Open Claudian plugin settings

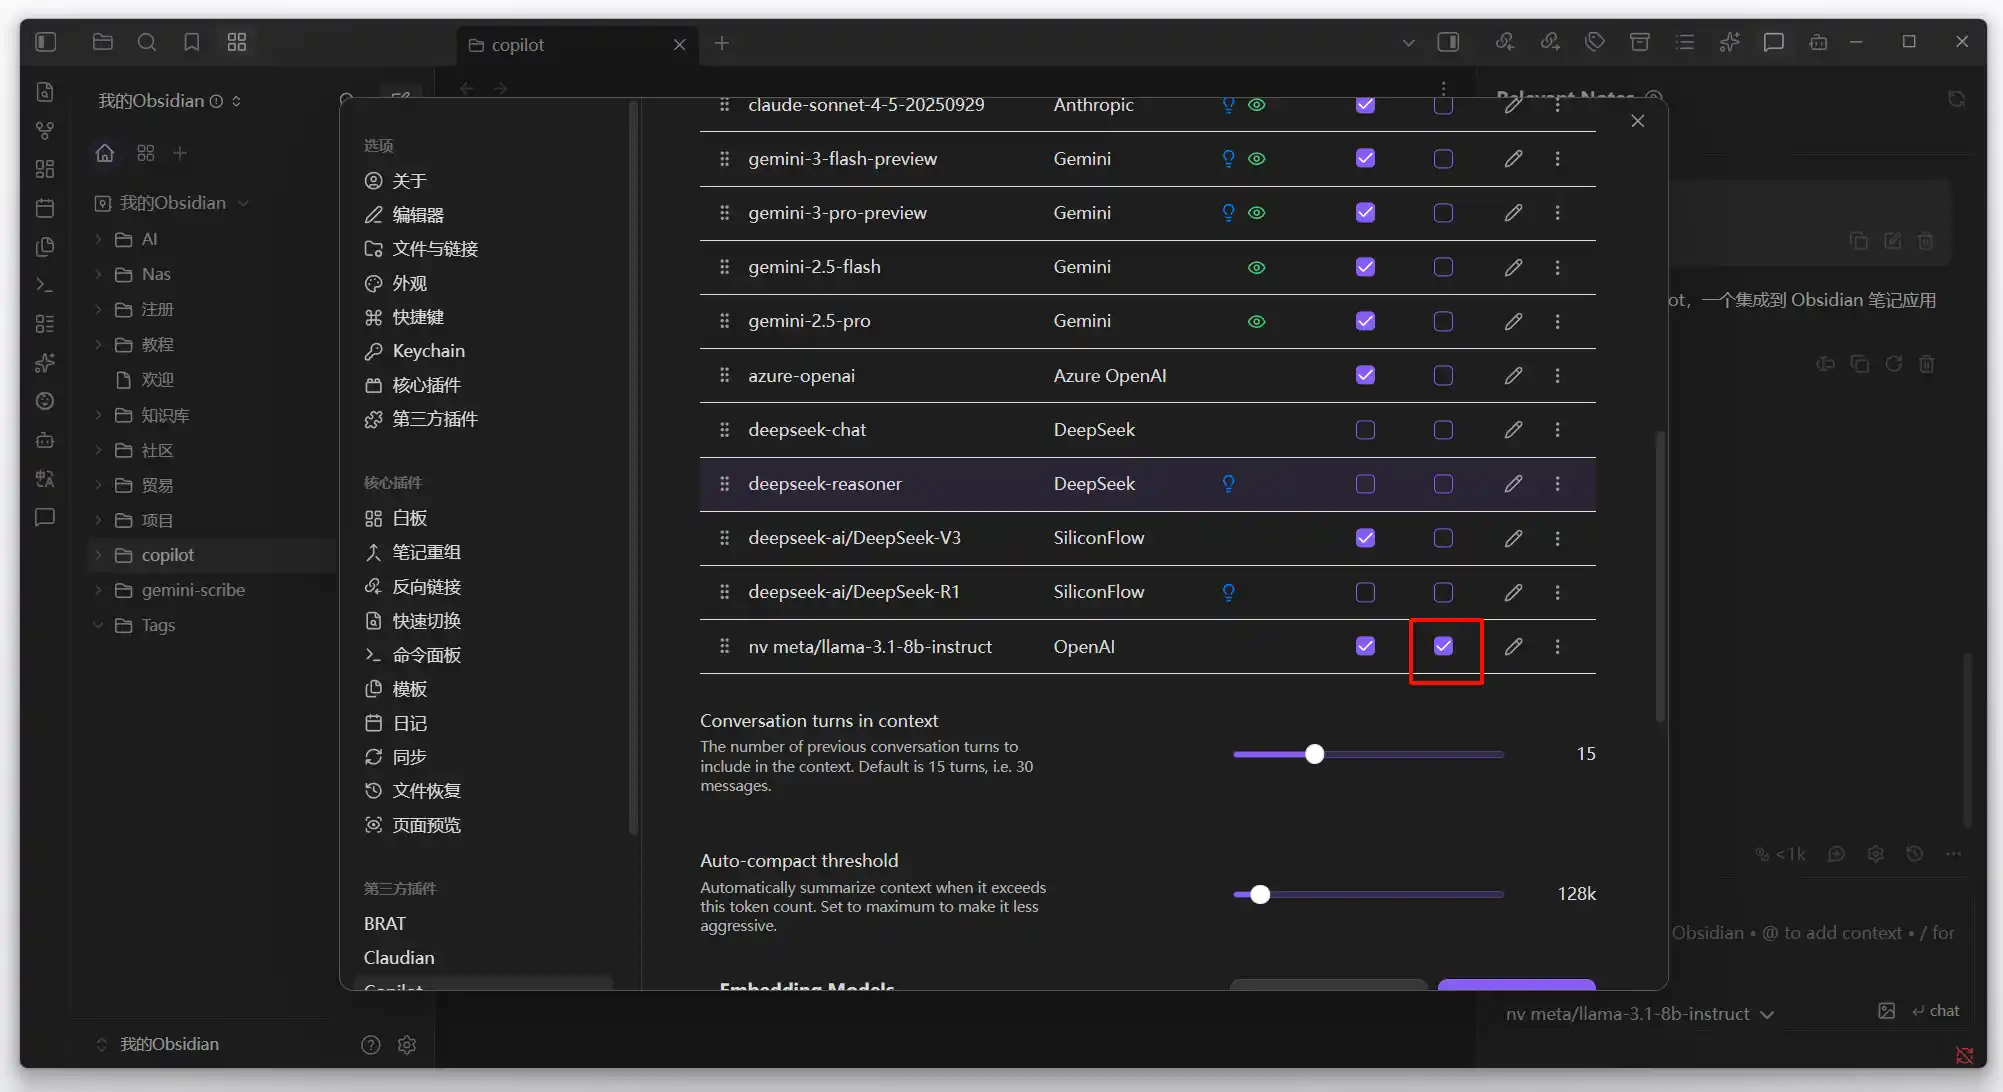(x=399, y=957)
